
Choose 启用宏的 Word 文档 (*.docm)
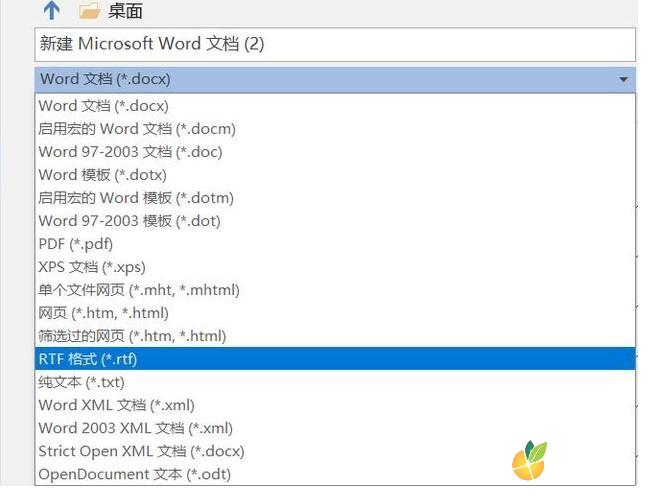335,129
